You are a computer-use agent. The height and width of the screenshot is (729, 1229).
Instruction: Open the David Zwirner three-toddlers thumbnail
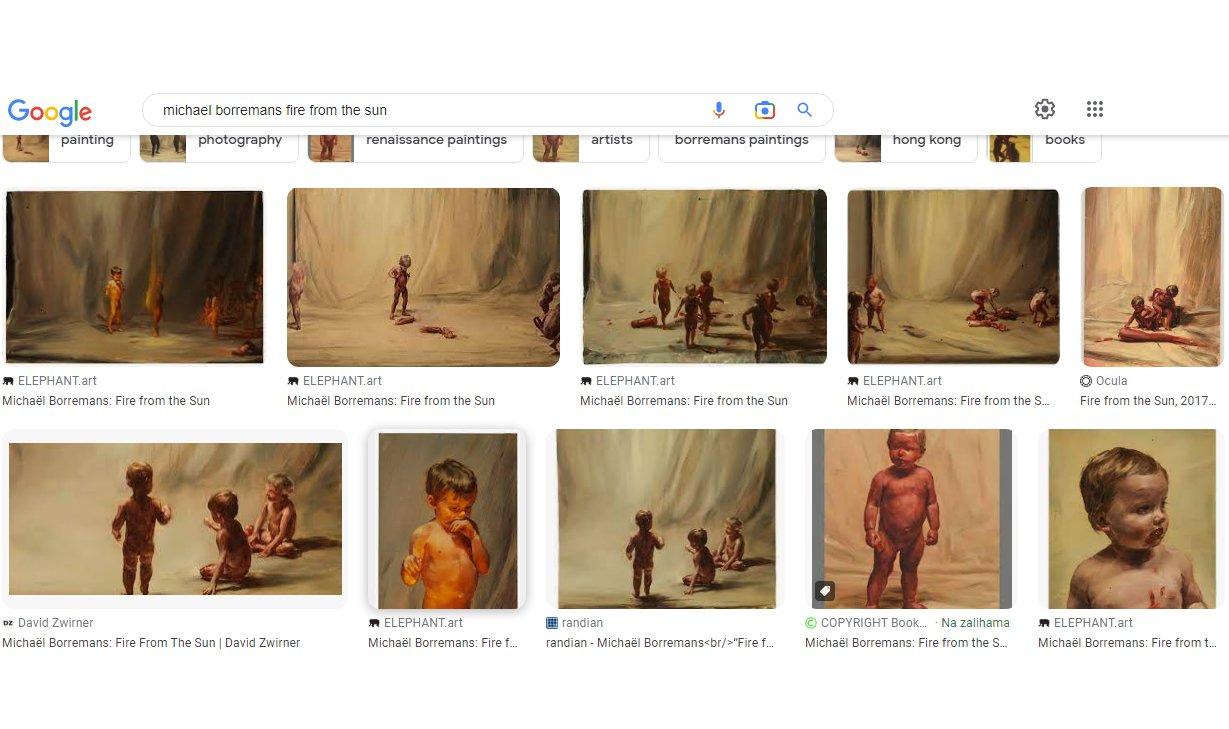pyautogui.click(x=175, y=519)
